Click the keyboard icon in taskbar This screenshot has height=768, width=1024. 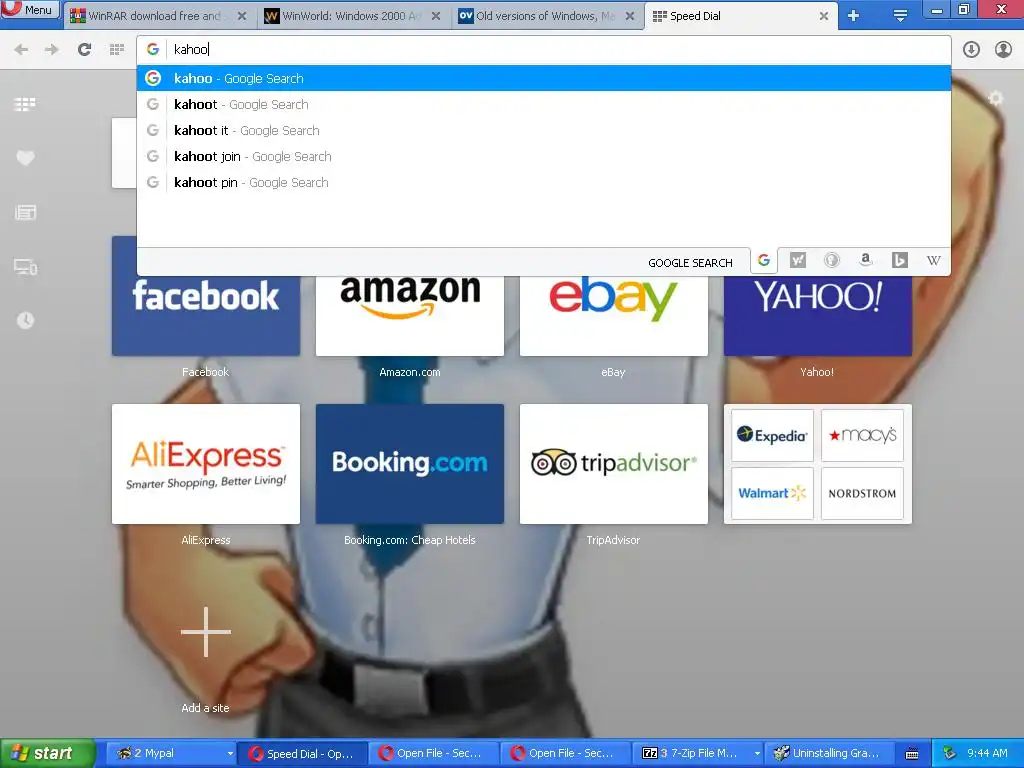(912, 754)
